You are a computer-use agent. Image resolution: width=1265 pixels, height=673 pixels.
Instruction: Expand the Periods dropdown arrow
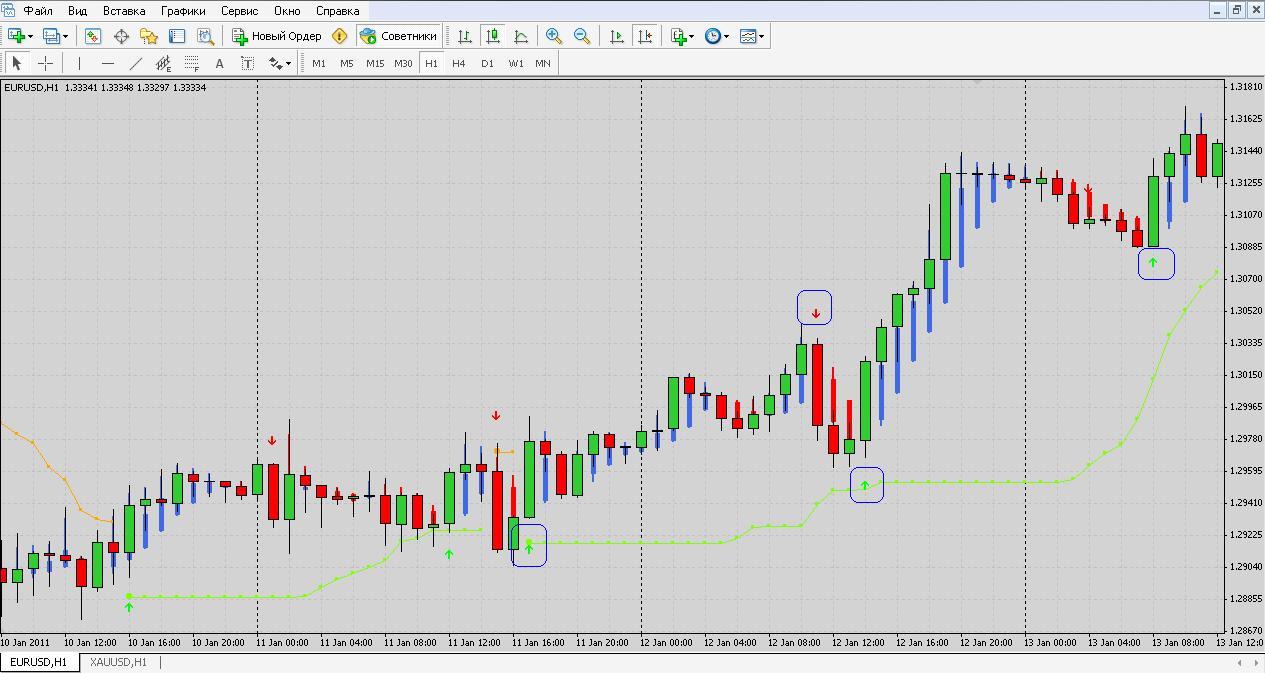point(726,36)
